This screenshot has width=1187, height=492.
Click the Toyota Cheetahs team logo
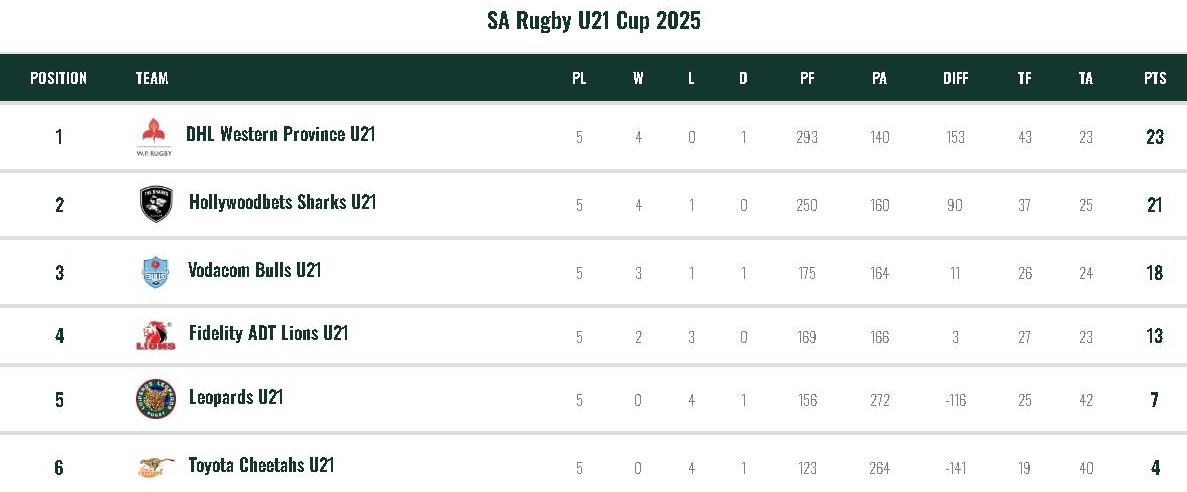coord(156,466)
